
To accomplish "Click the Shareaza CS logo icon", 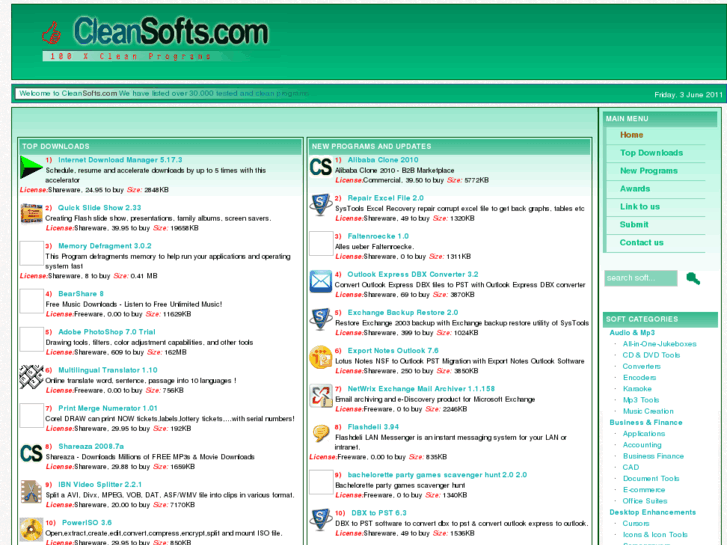I will click(31, 453).
